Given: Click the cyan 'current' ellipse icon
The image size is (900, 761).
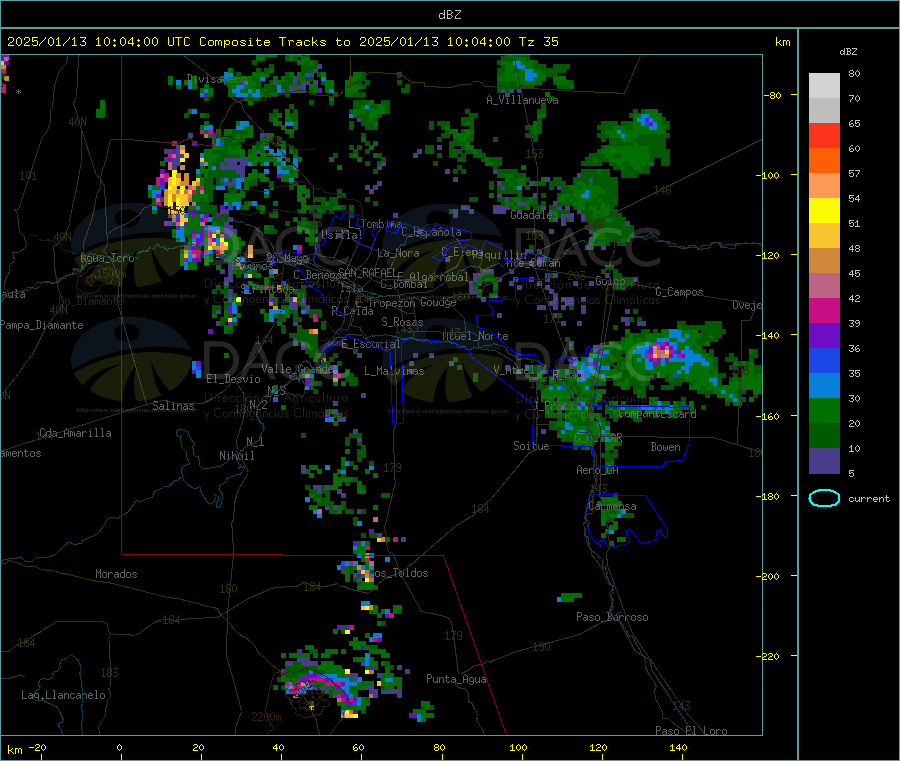Looking at the screenshot, I should (824, 498).
